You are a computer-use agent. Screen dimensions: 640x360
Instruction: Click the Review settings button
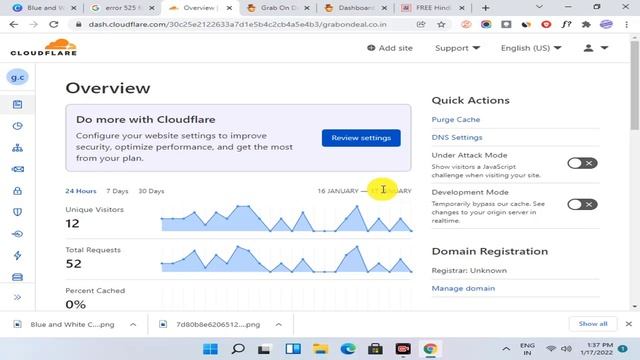[x=361, y=138]
